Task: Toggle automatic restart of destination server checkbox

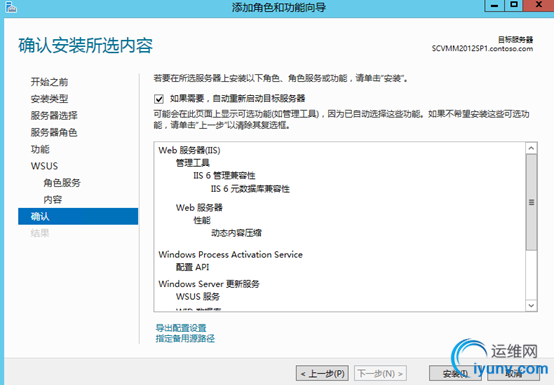Action: tap(159, 99)
